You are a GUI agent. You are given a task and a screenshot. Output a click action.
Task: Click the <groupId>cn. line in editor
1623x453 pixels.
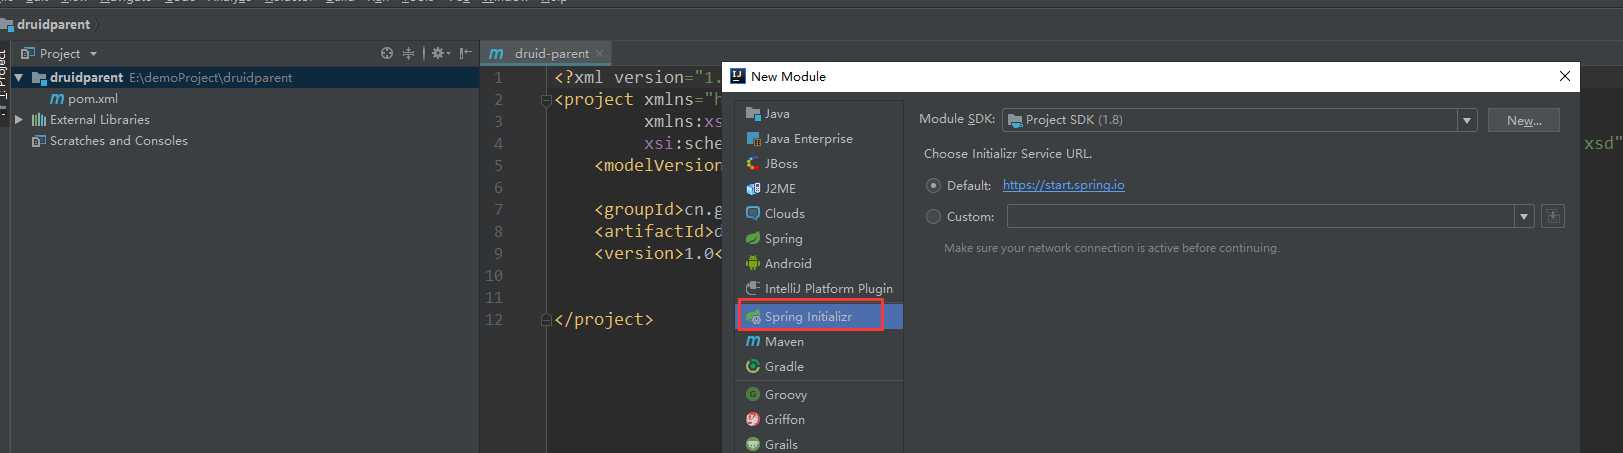(x=658, y=210)
